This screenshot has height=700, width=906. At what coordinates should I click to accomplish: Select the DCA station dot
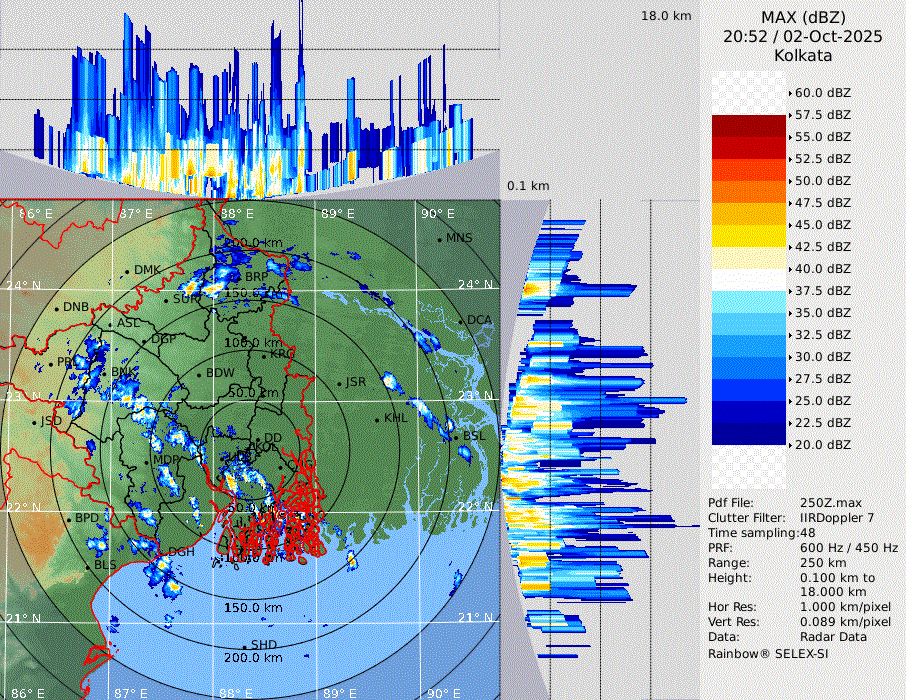pyautogui.click(x=461, y=321)
